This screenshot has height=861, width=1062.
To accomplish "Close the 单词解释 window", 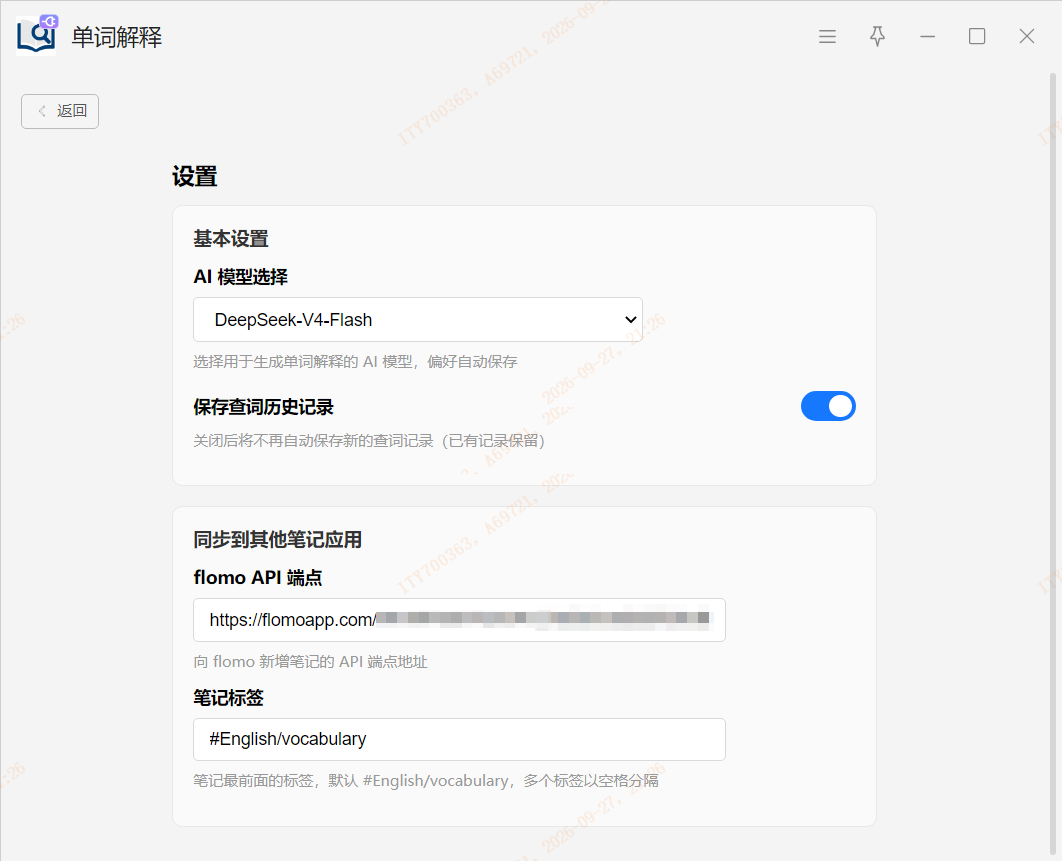I will pyautogui.click(x=1027, y=37).
